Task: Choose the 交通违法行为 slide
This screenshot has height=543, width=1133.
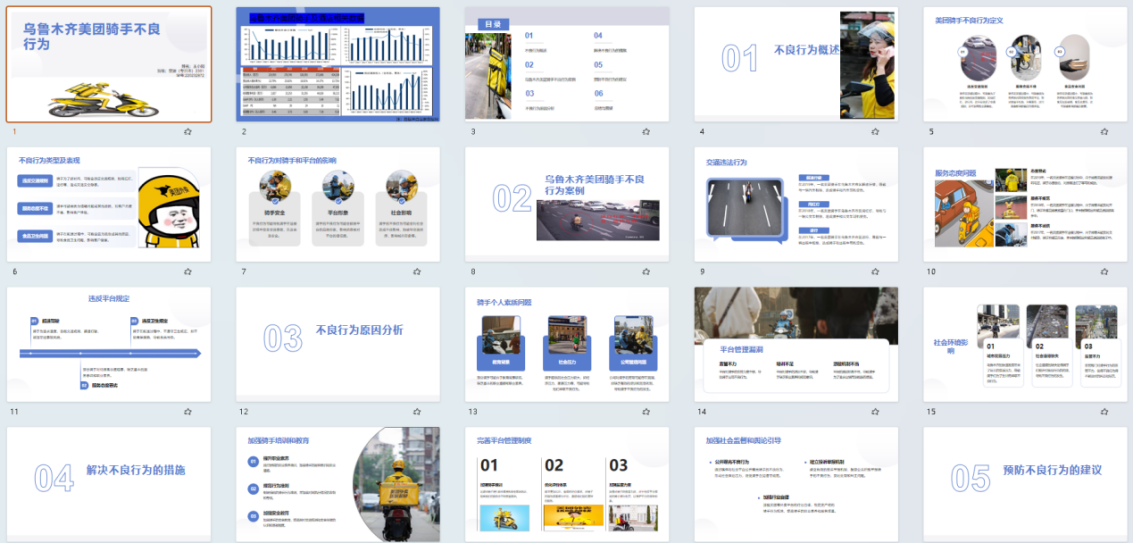Action: 796,204
